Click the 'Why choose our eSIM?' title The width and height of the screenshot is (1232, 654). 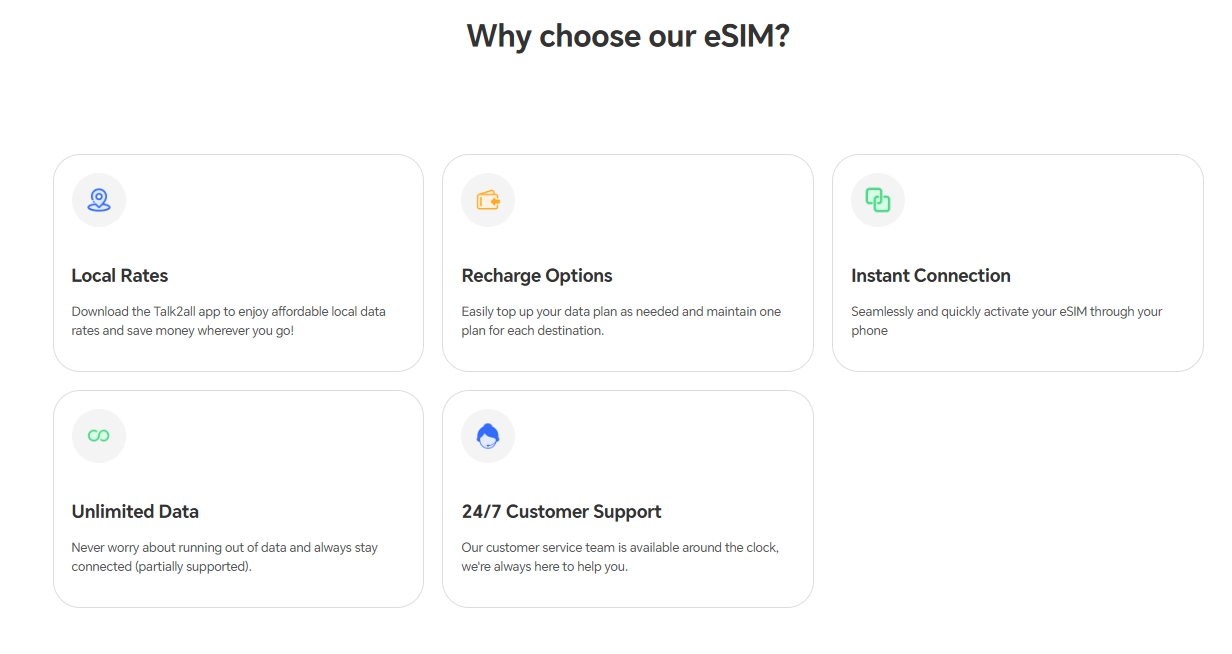[628, 36]
